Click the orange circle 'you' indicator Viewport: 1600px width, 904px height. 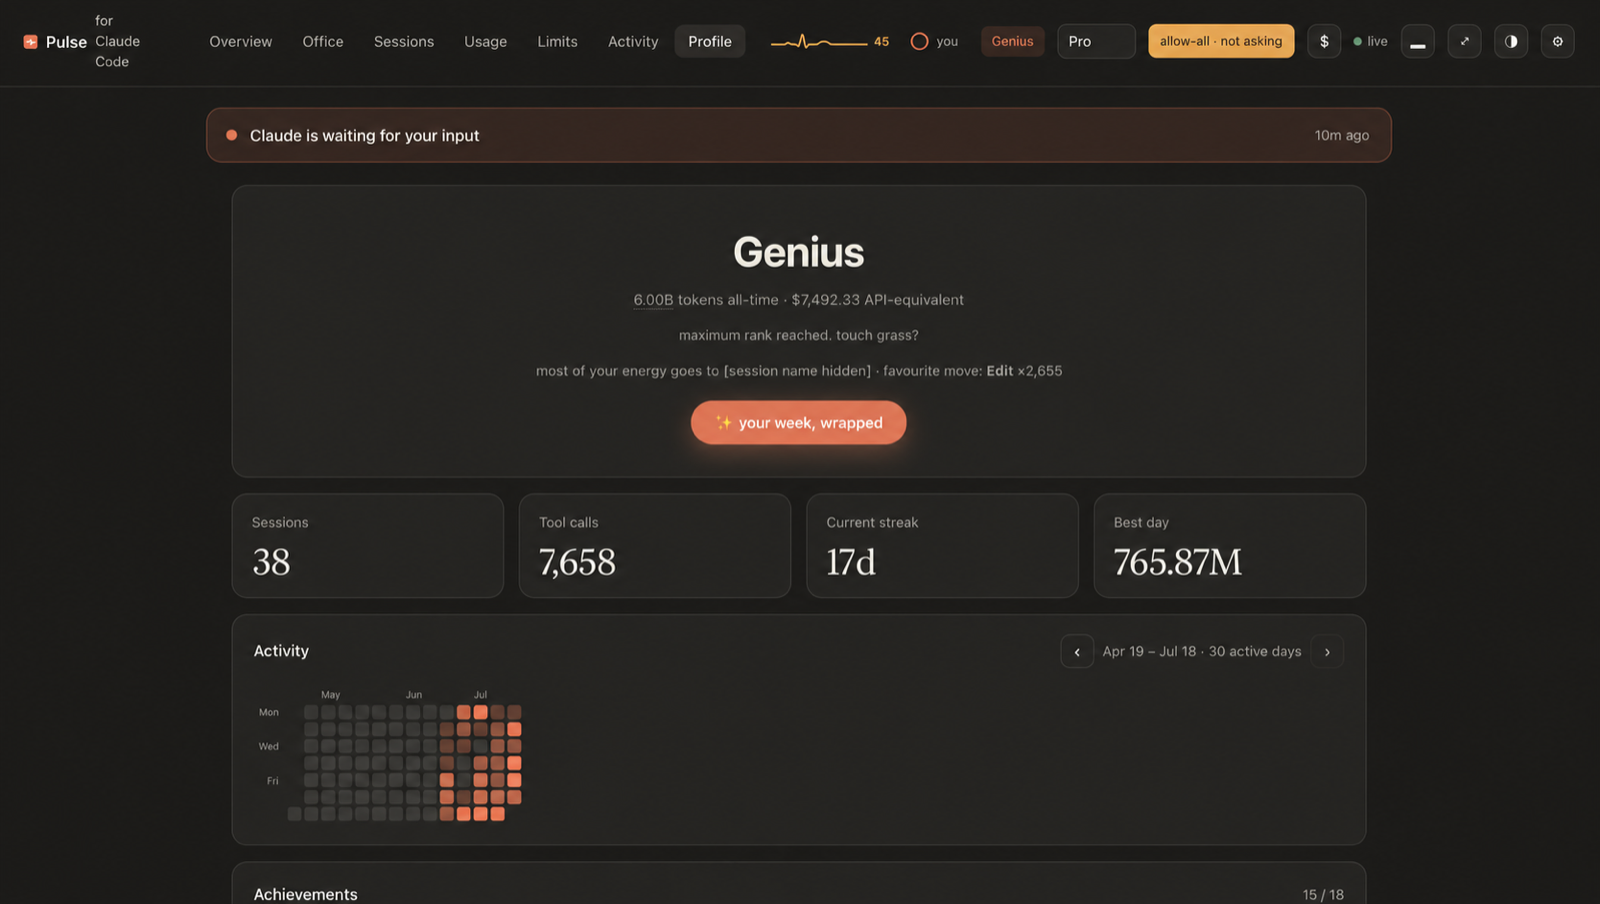point(934,41)
